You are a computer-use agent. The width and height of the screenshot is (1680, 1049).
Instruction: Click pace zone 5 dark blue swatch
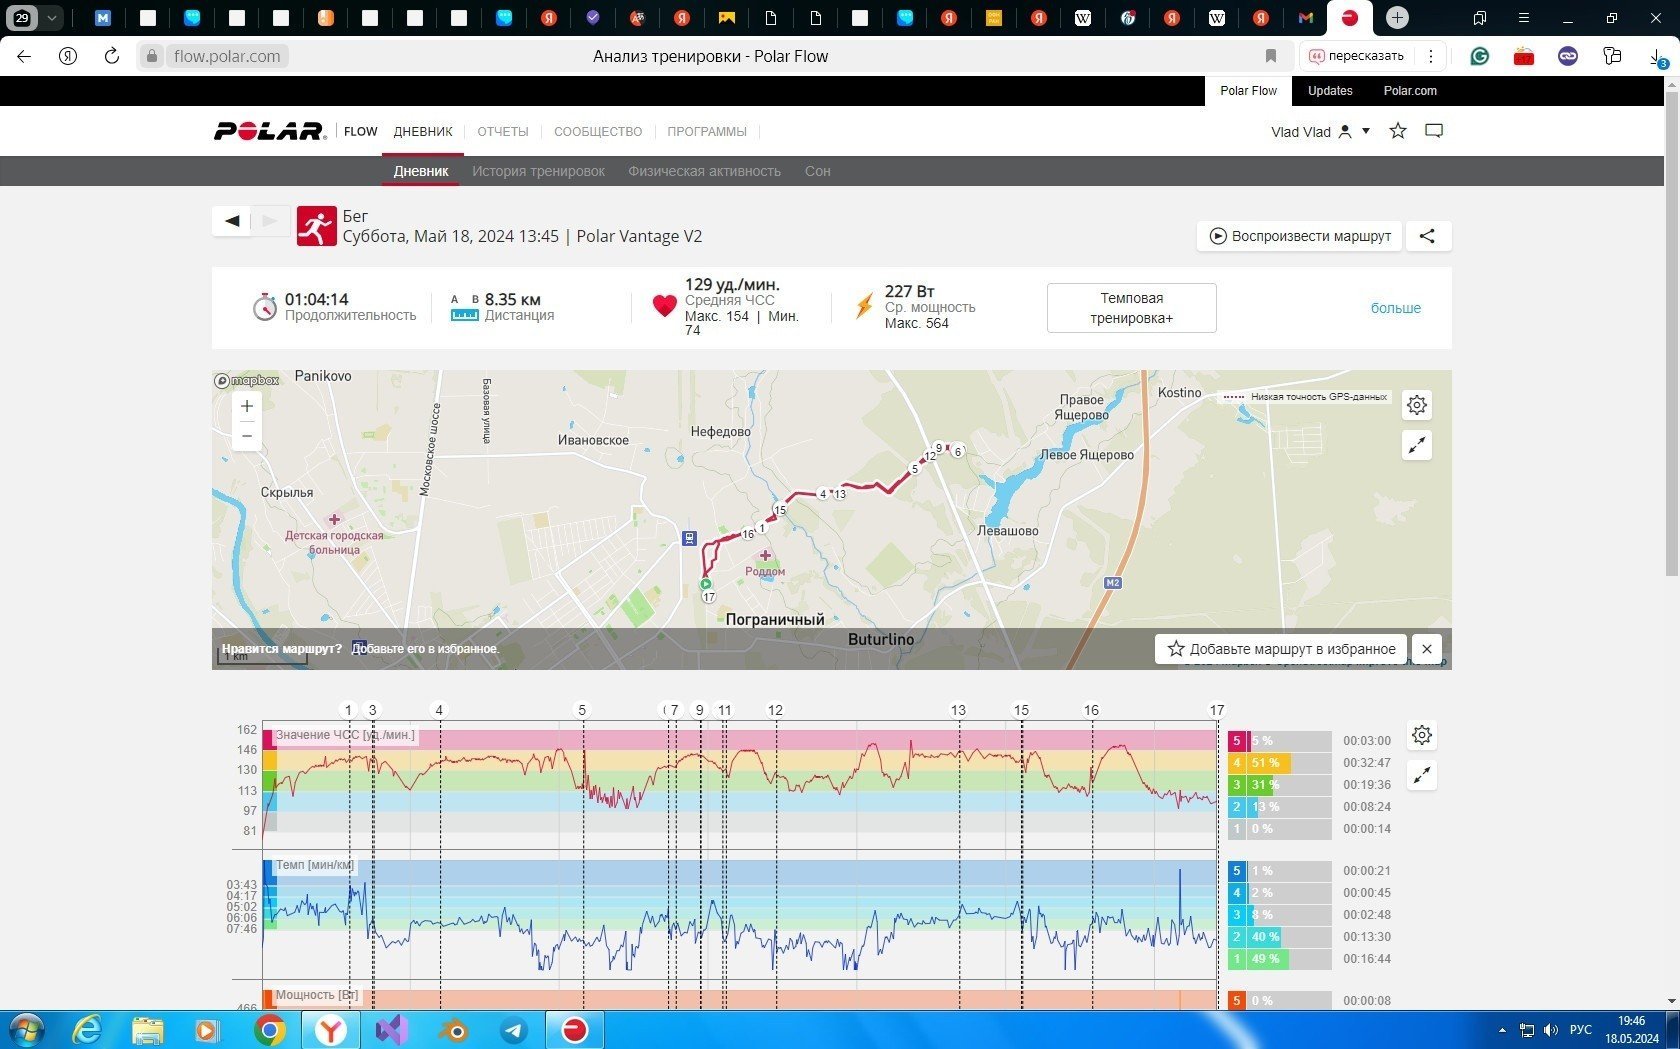pyautogui.click(x=1237, y=871)
